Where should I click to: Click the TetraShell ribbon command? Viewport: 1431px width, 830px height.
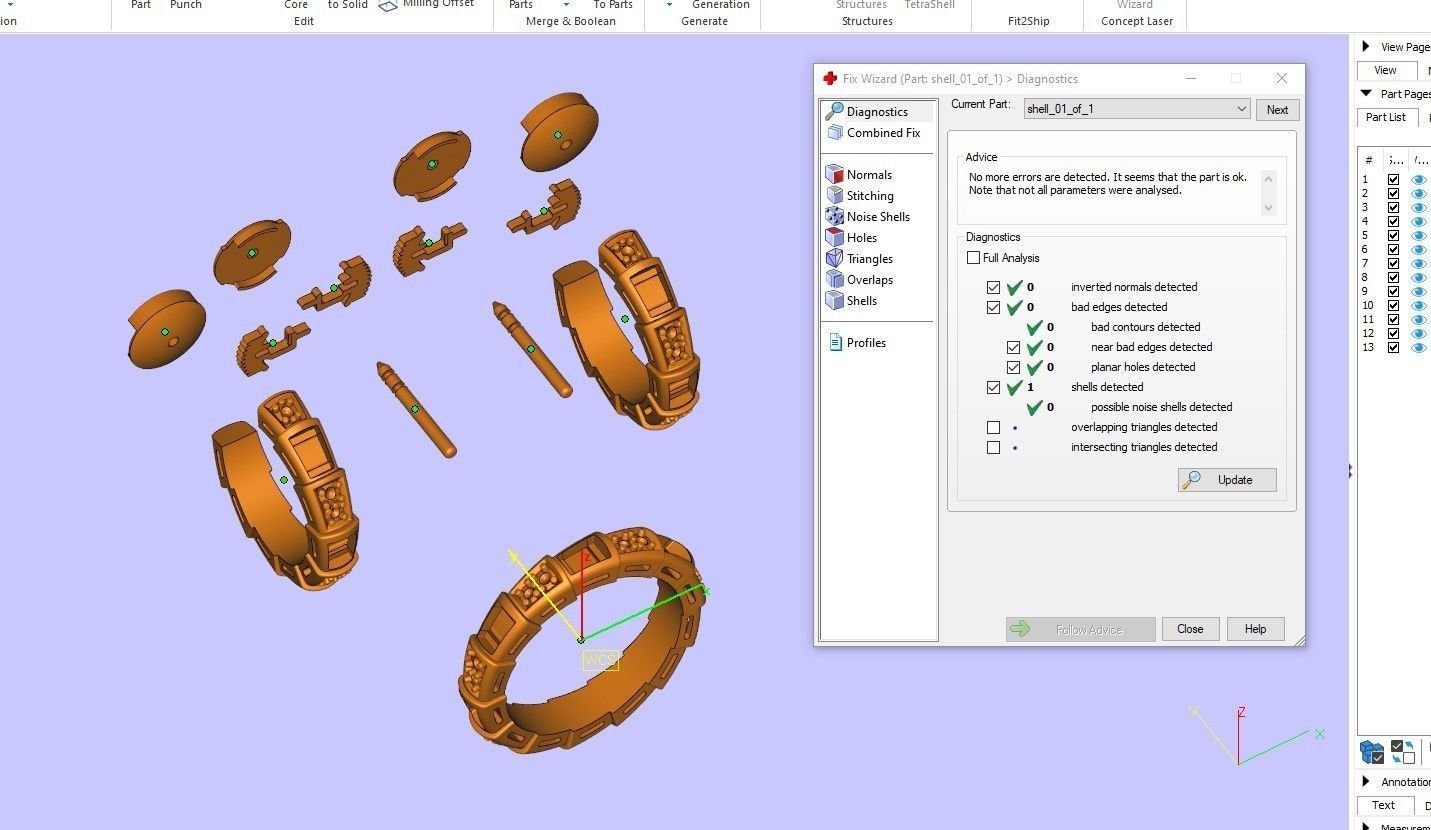[929, 5]
